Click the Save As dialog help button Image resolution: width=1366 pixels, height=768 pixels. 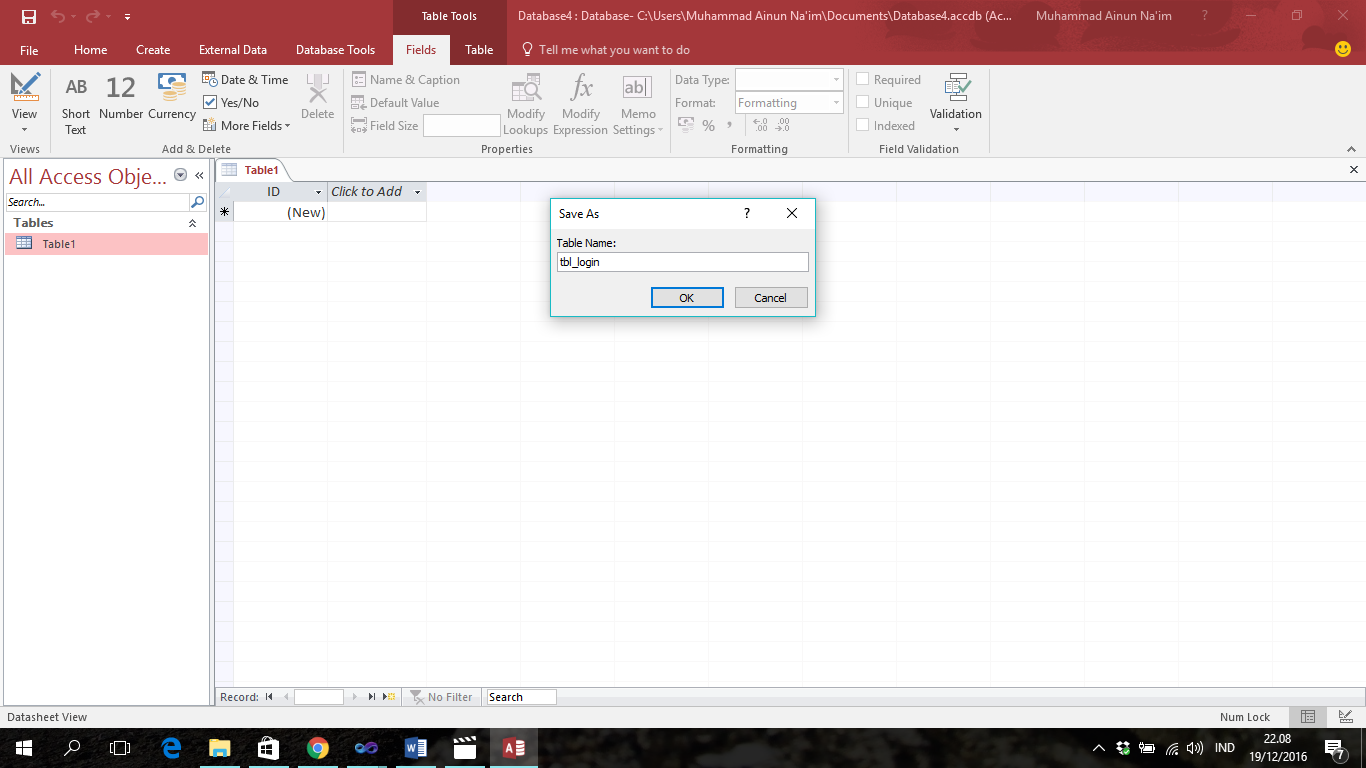(x=746, y=214)
